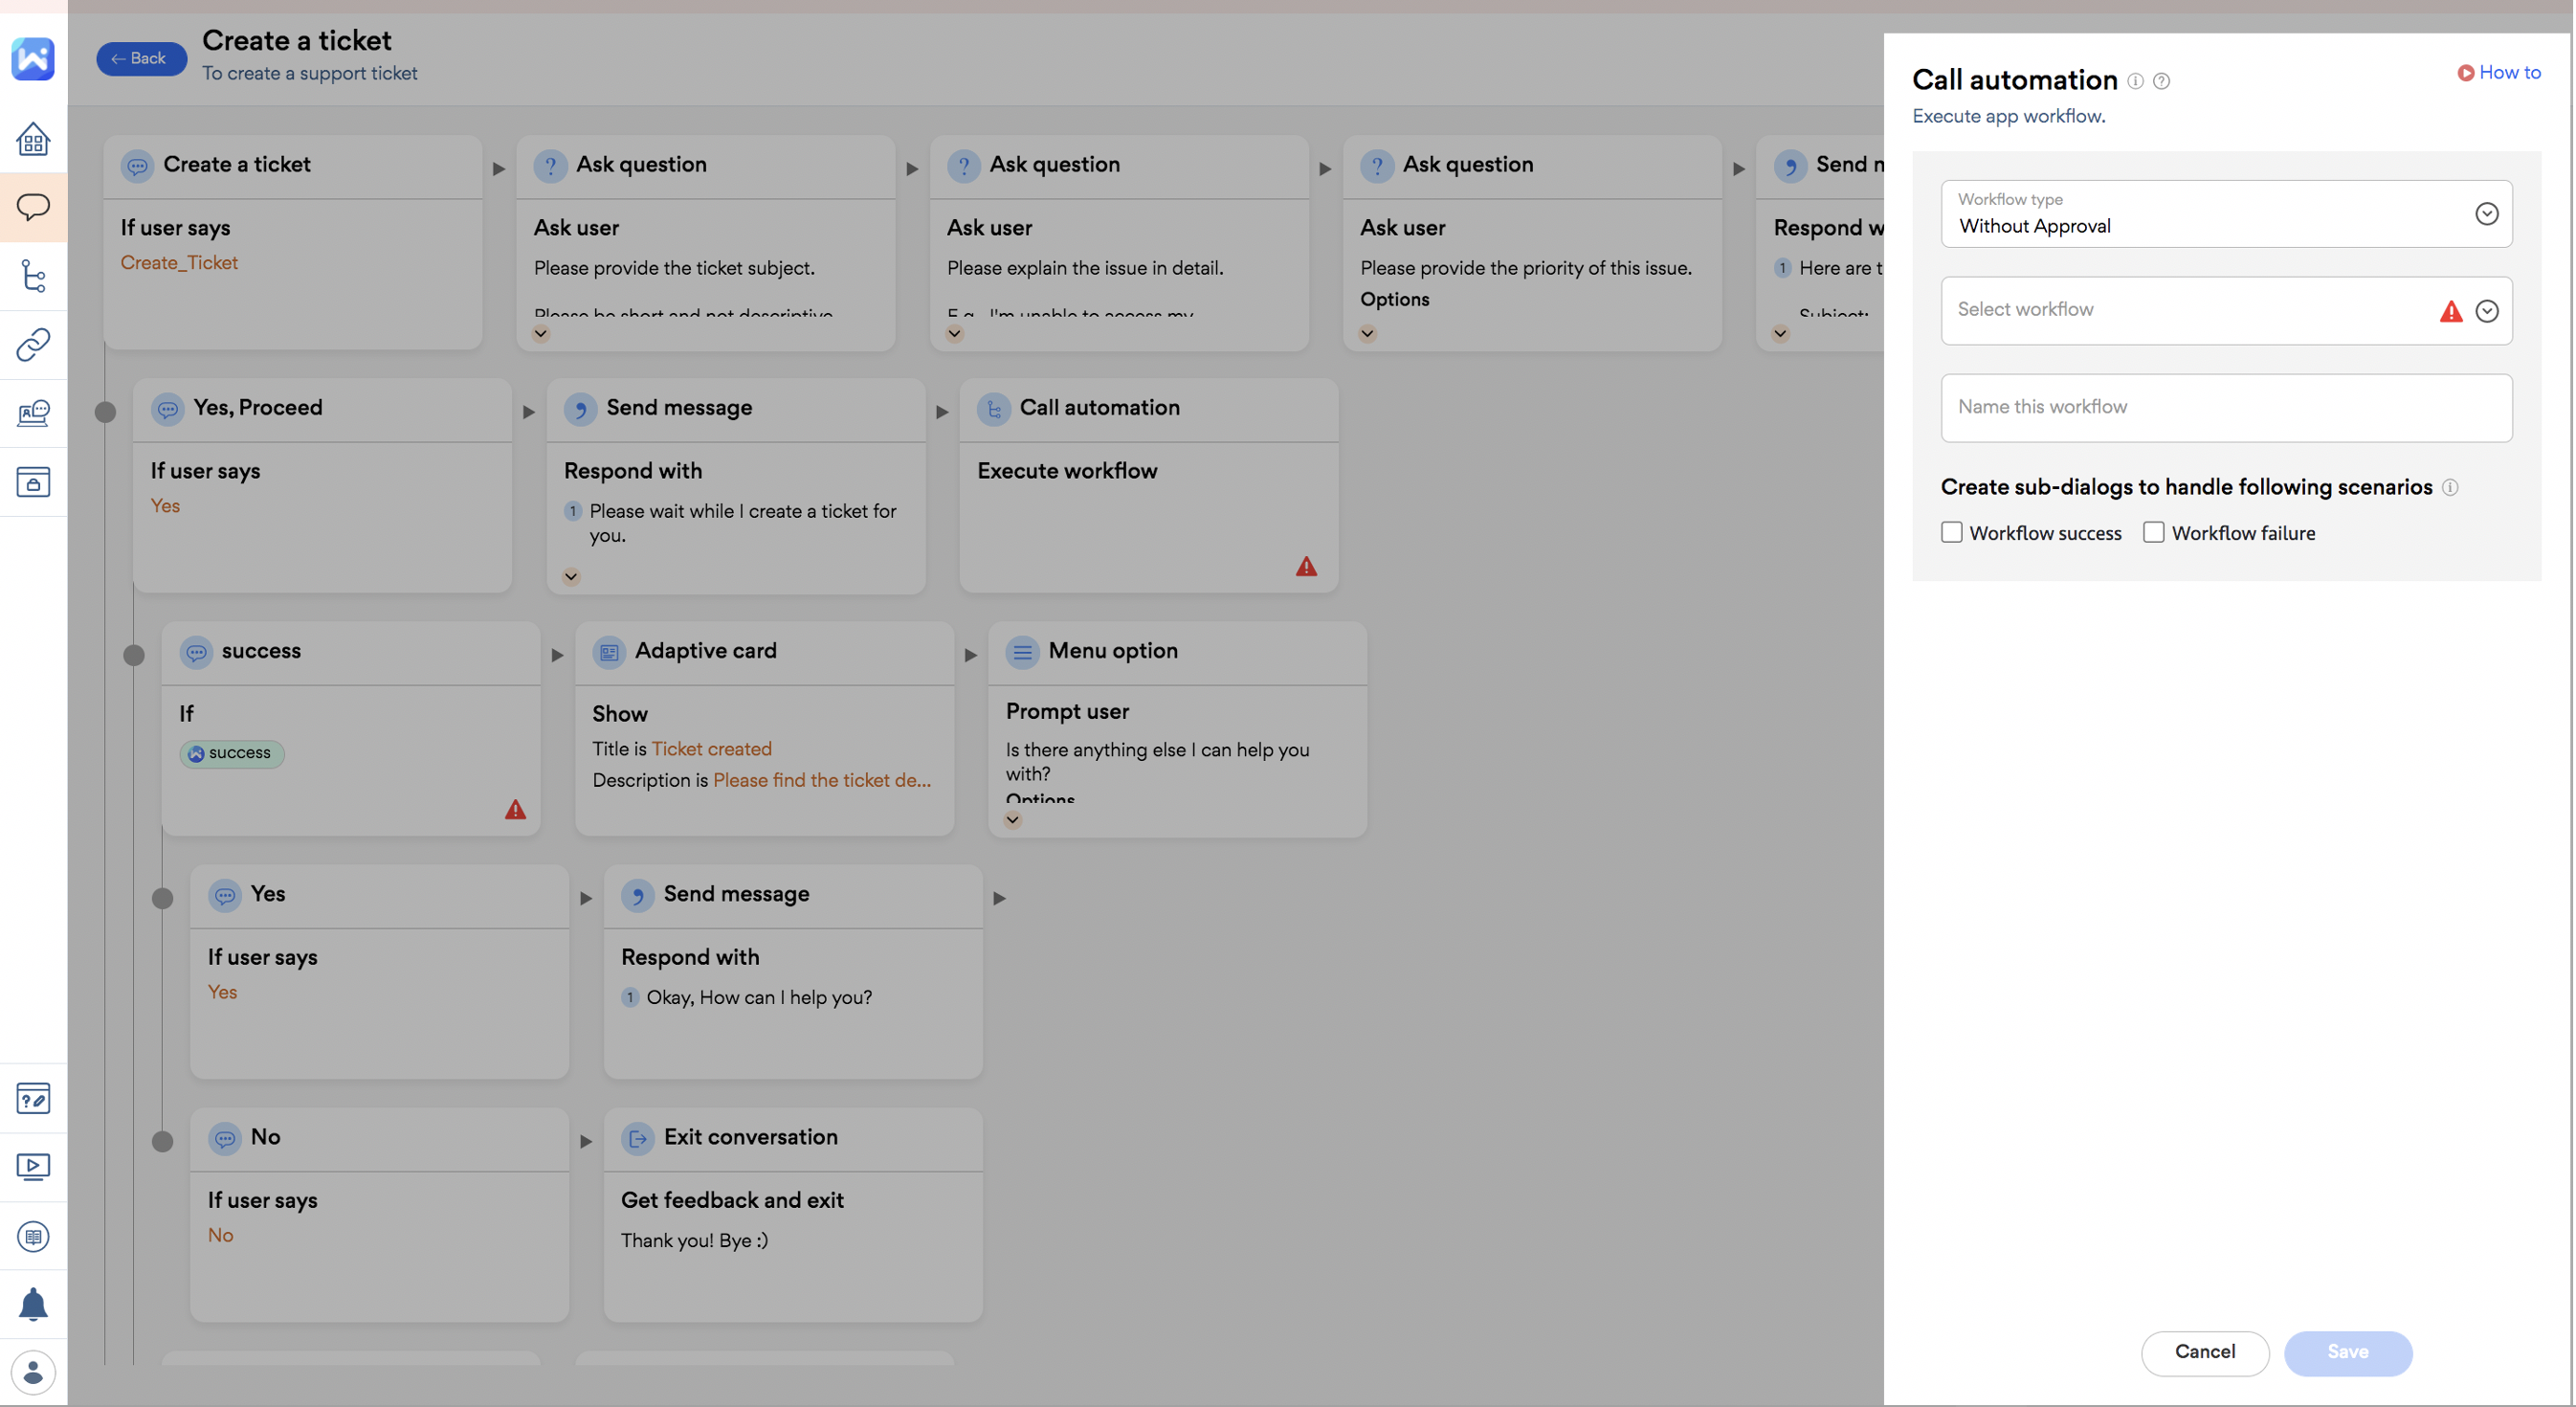Image resolution: width=2576 pixels, height=1407 pixels.
Task: Enable the Workflow failure checkbox
Action: coord(2153,532)
